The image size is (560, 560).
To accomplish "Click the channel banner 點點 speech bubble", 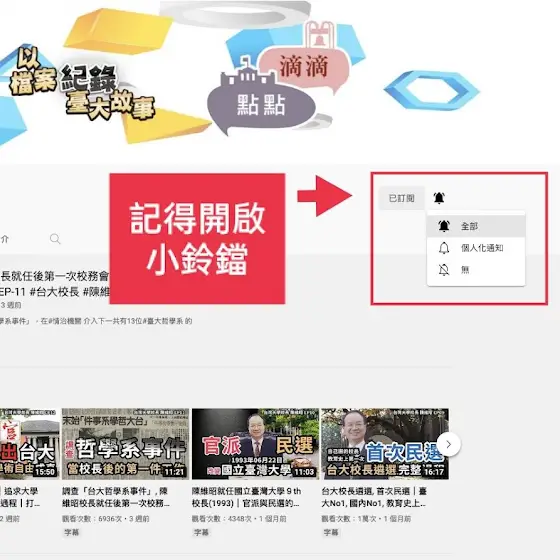I will pyautogui.click(x=261, y=105).
